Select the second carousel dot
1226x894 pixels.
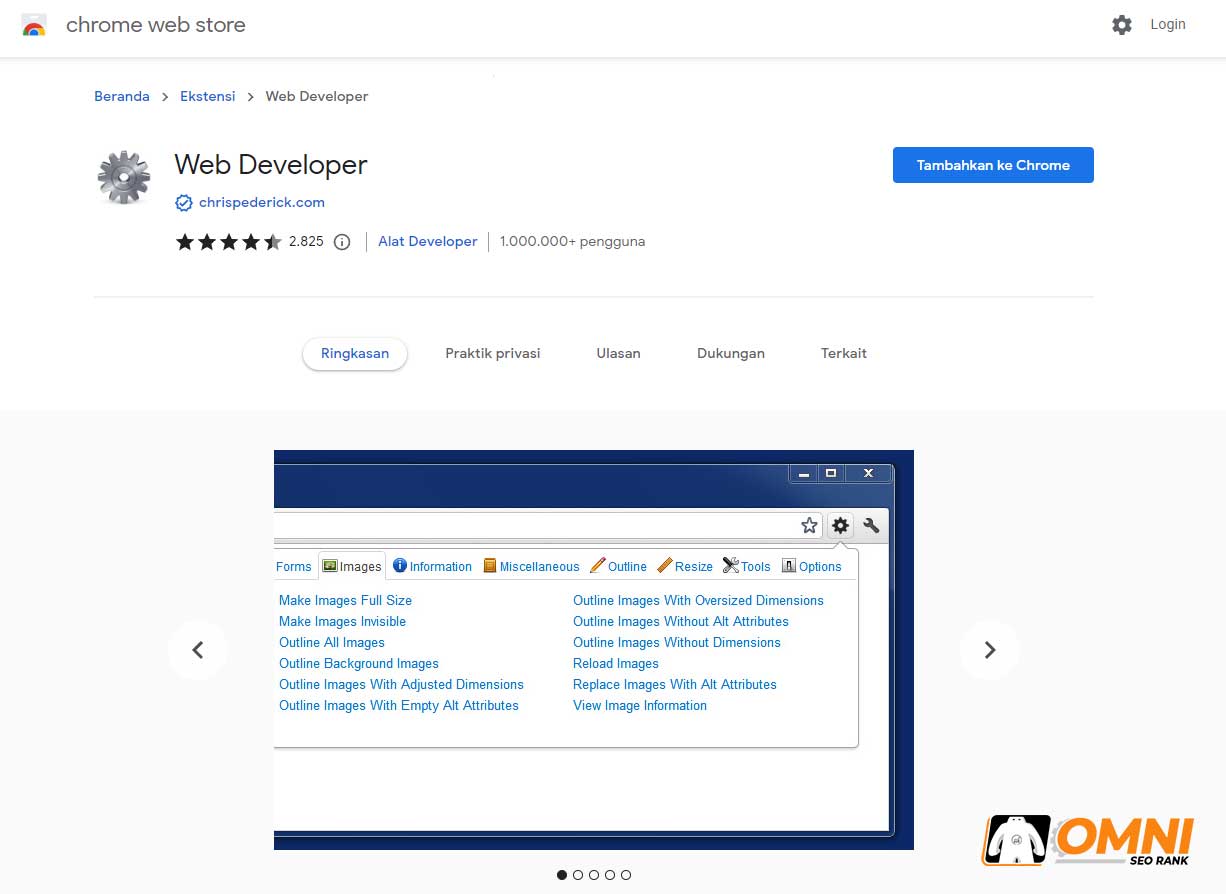[x=578, y=875]
